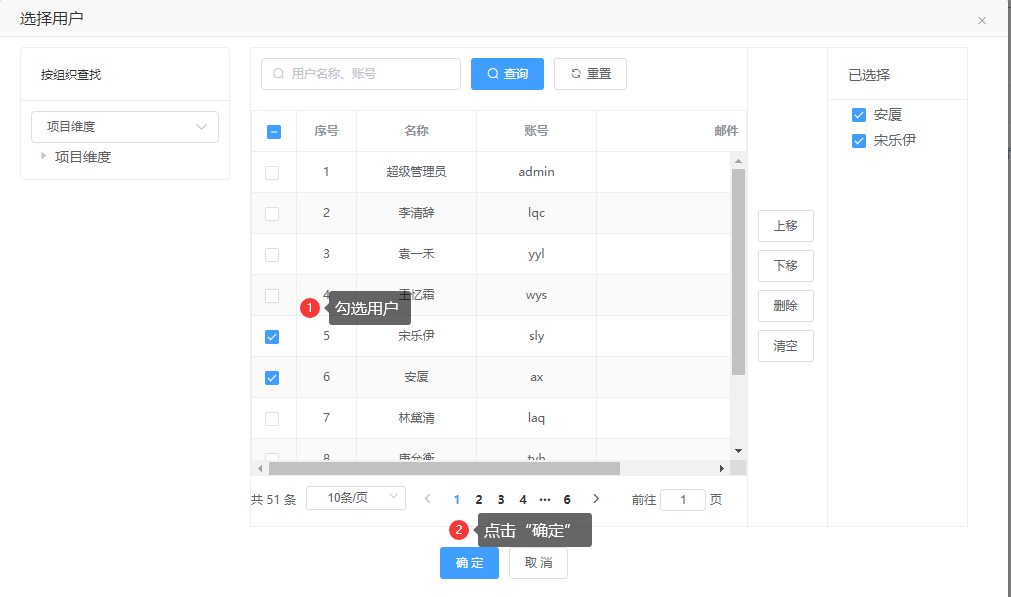Check the box for 超级管理员 row
Viewport: 1011px width, 597px height.
(x=272, y=173)
